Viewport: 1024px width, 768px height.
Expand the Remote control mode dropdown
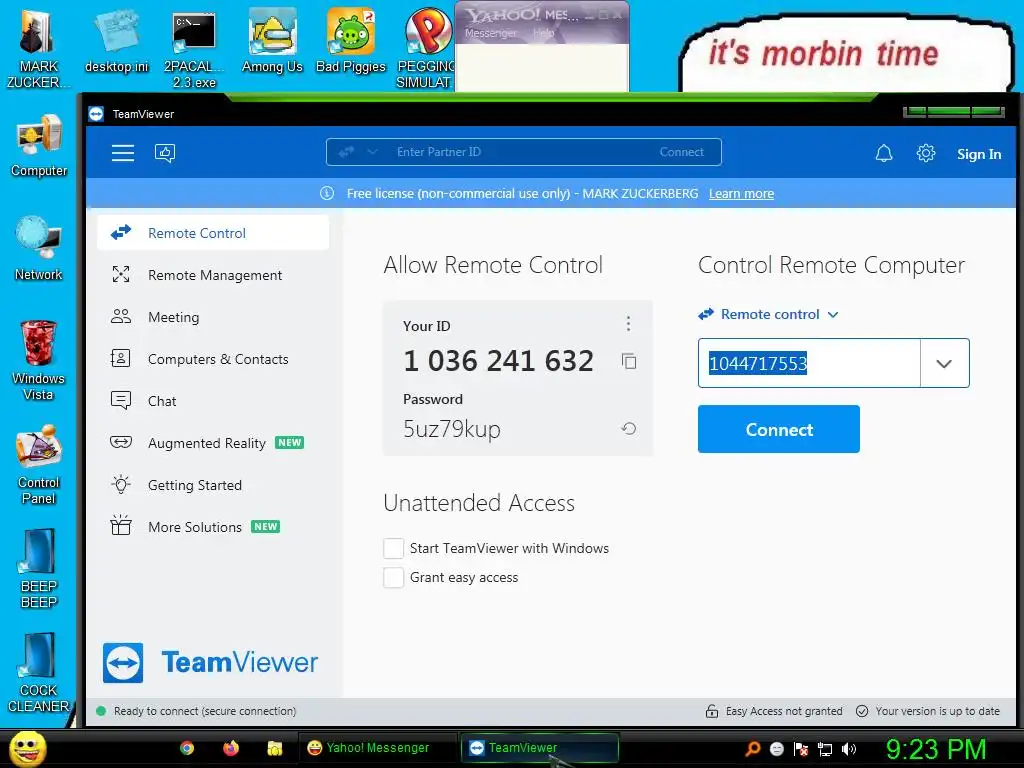[833, 315]
